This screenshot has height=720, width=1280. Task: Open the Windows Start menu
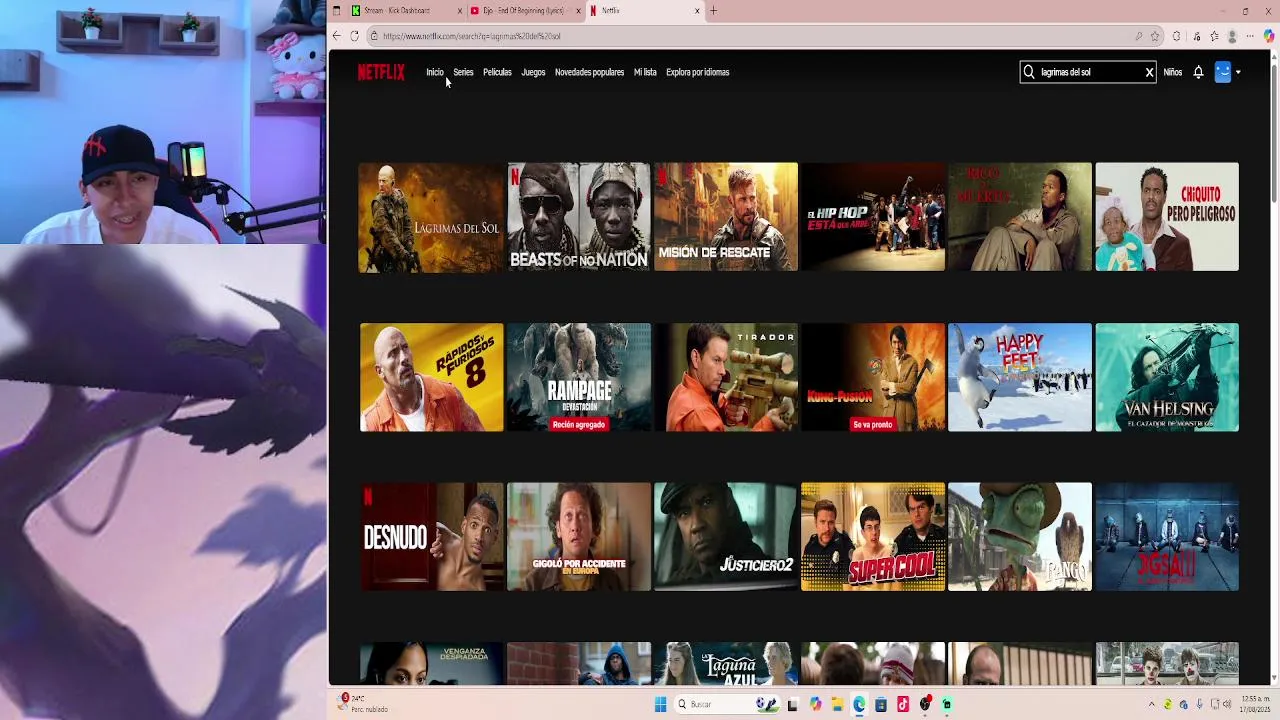(x=660, y=704)
